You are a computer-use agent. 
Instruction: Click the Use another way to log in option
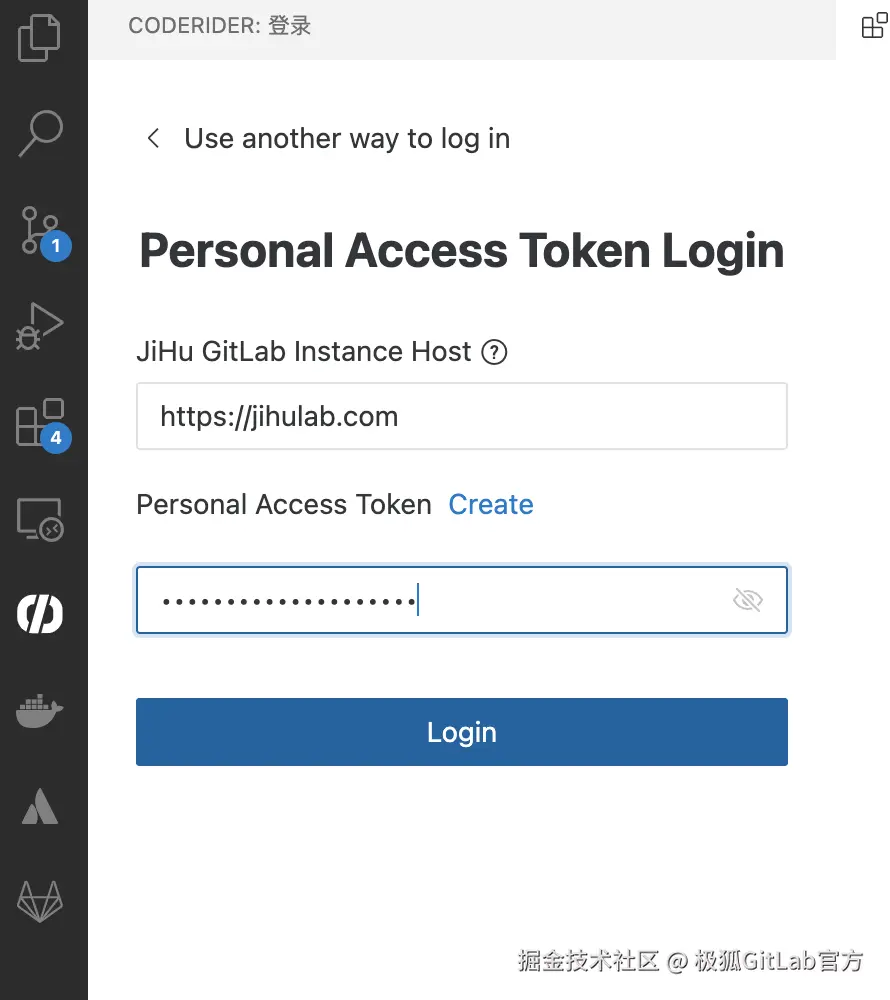346,139
